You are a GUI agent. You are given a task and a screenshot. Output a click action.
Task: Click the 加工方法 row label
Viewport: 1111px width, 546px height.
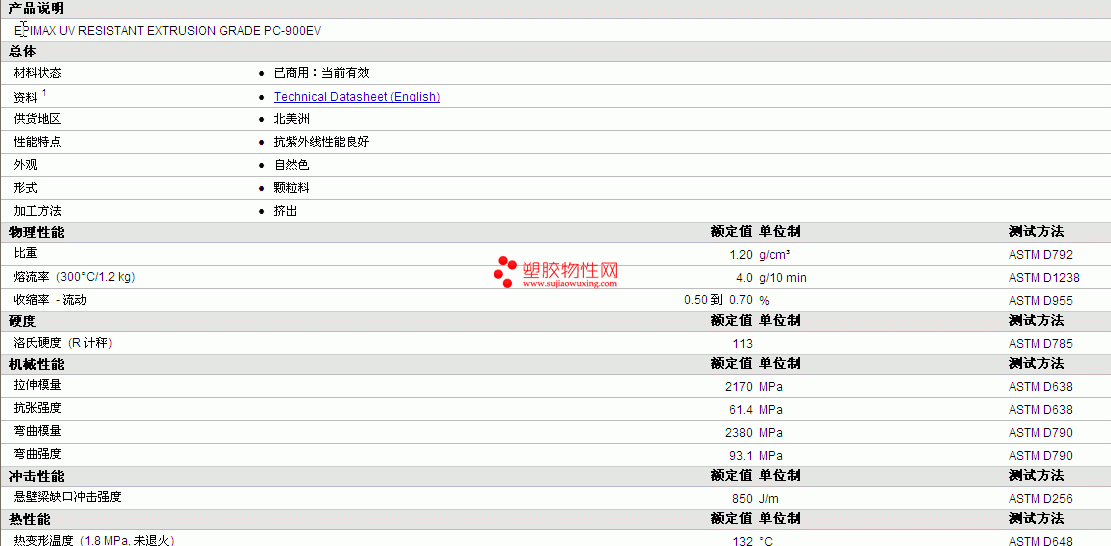tap(38, 211)
